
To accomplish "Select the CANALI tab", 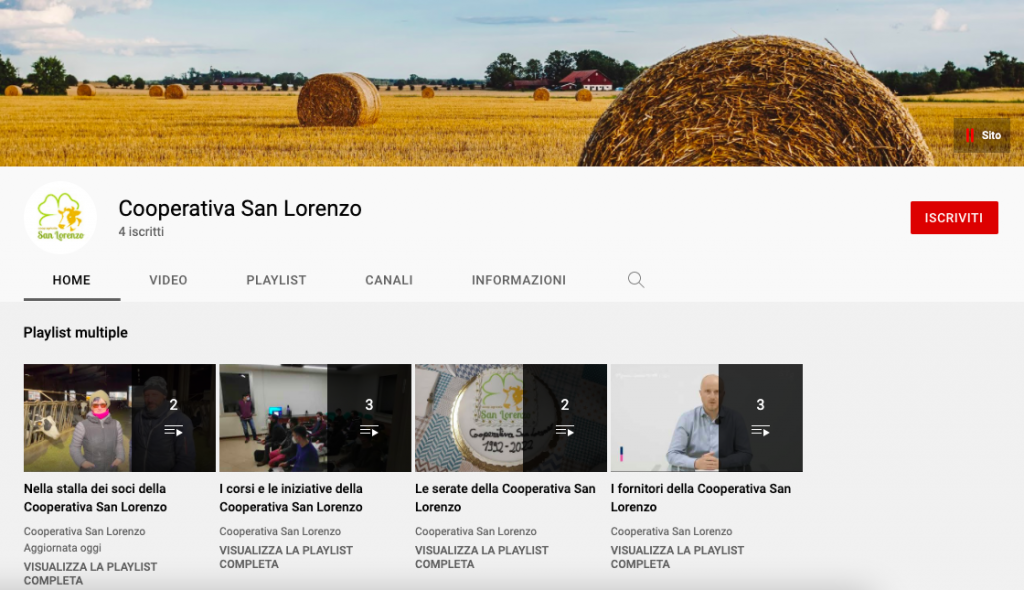I will click(x=389, y=280).
